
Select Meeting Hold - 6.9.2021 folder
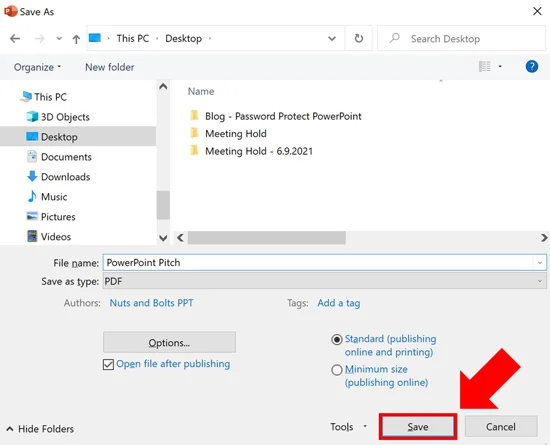coord(259,151)
